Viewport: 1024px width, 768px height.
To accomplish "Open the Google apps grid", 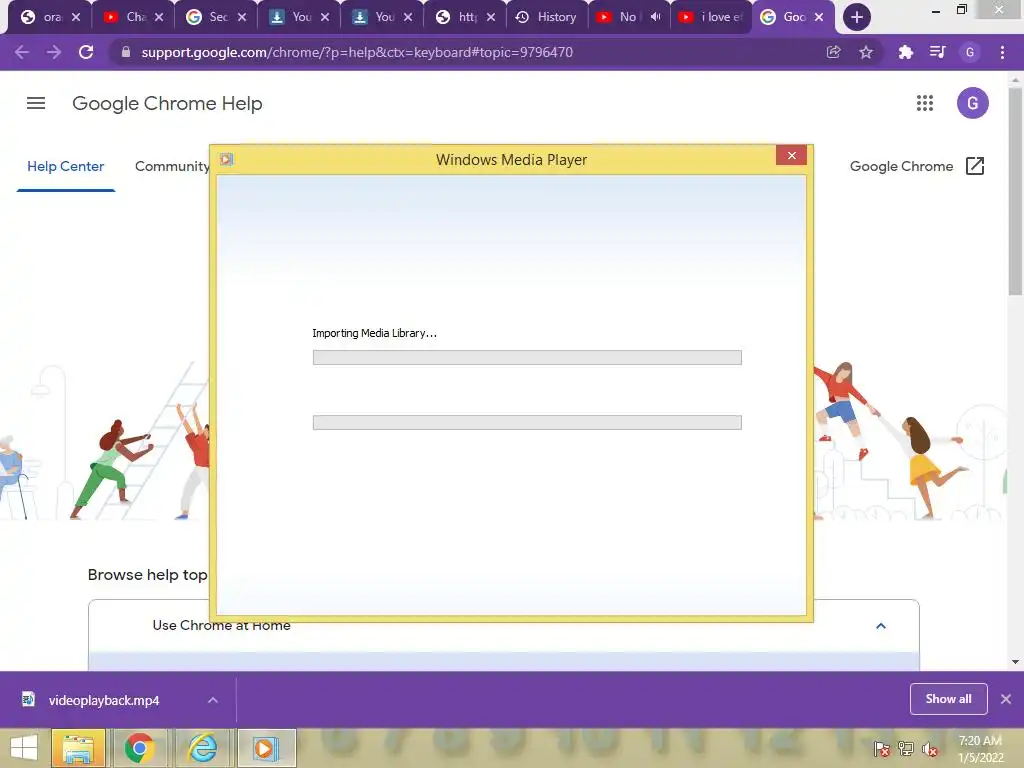I will tap(925, 103).
